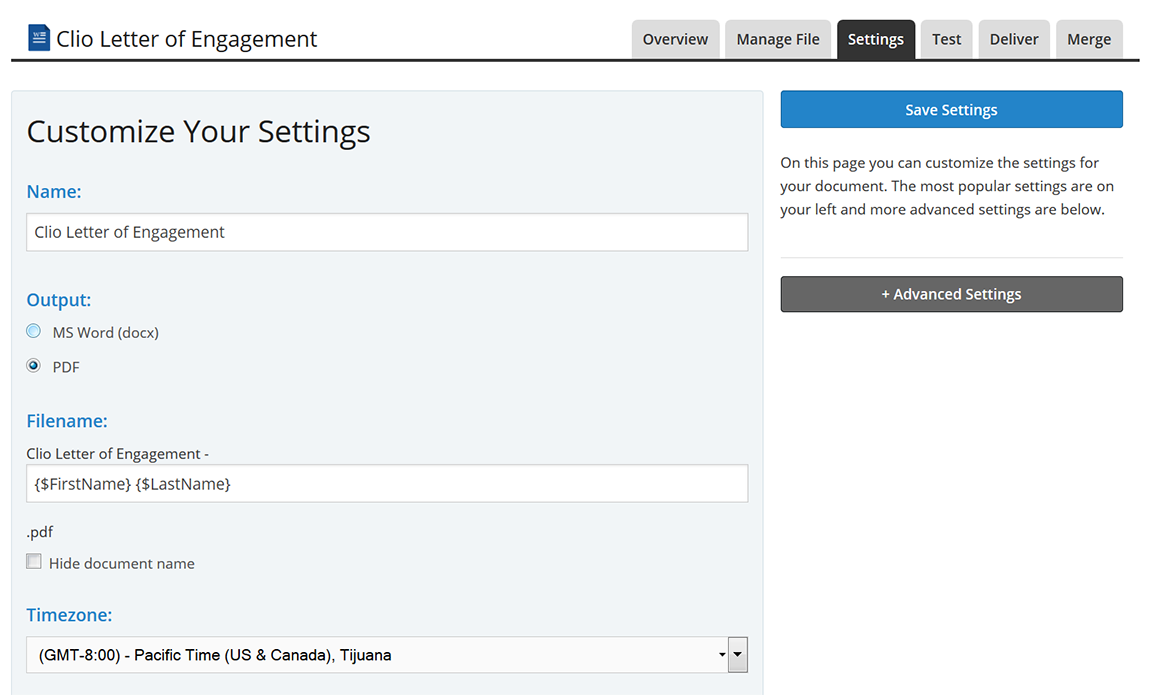Click the Filename section label
Screen dimensions: 1149x695
pos(66,421)
